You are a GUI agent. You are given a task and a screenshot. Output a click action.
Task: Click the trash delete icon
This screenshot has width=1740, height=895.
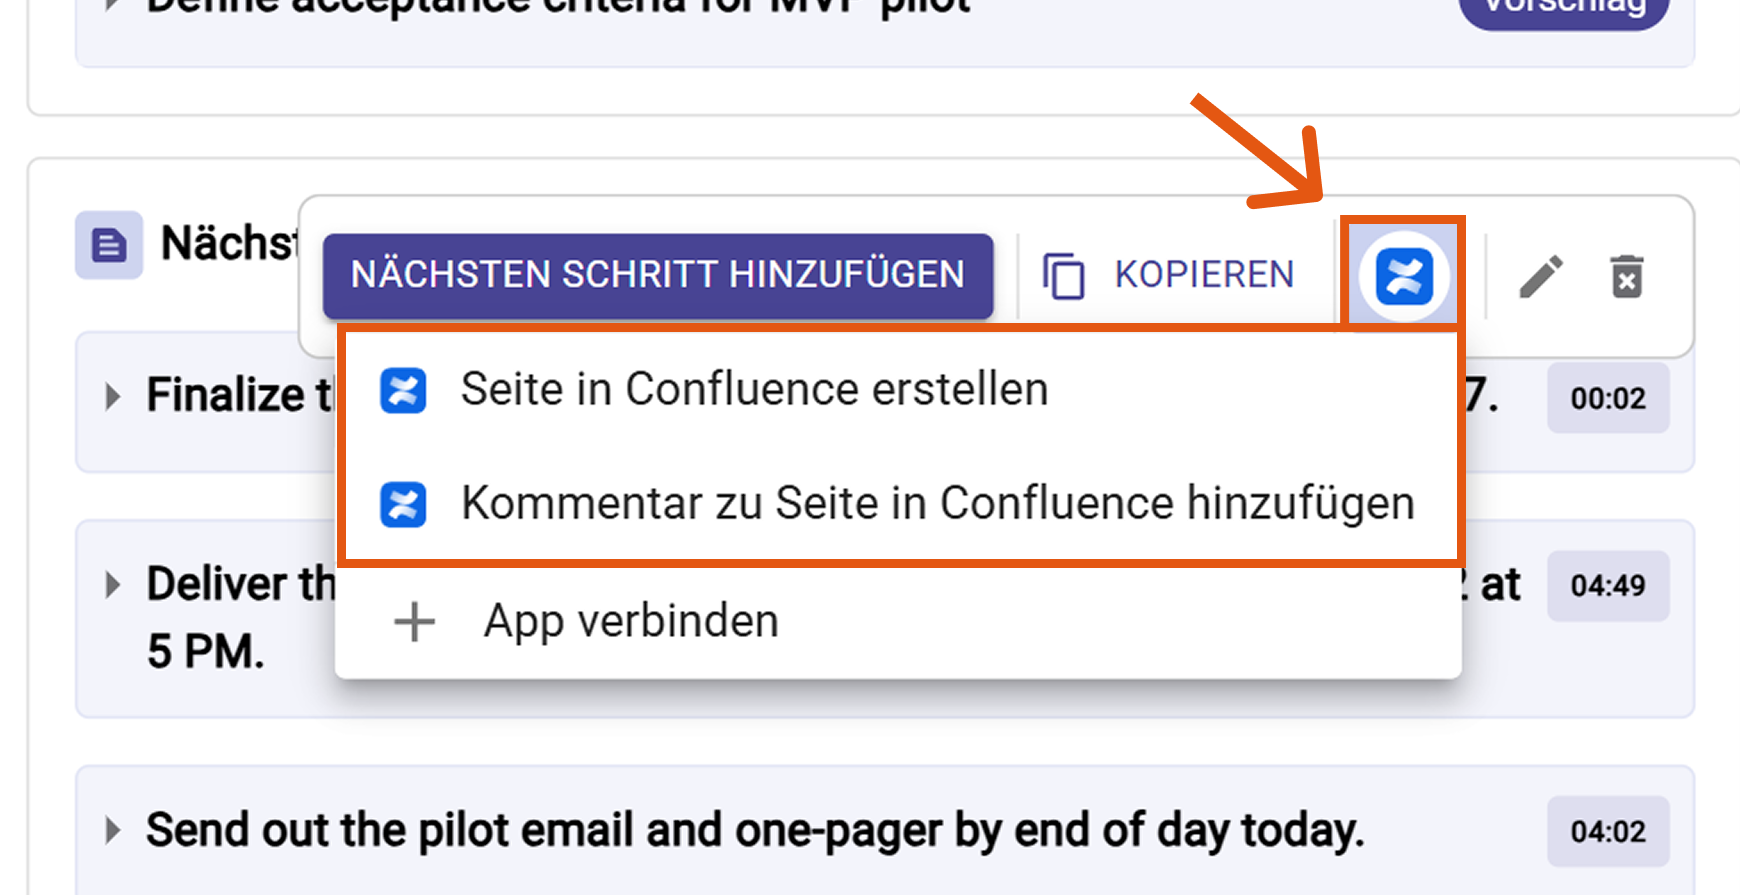pyautogui.click(x=1625, y=277)
